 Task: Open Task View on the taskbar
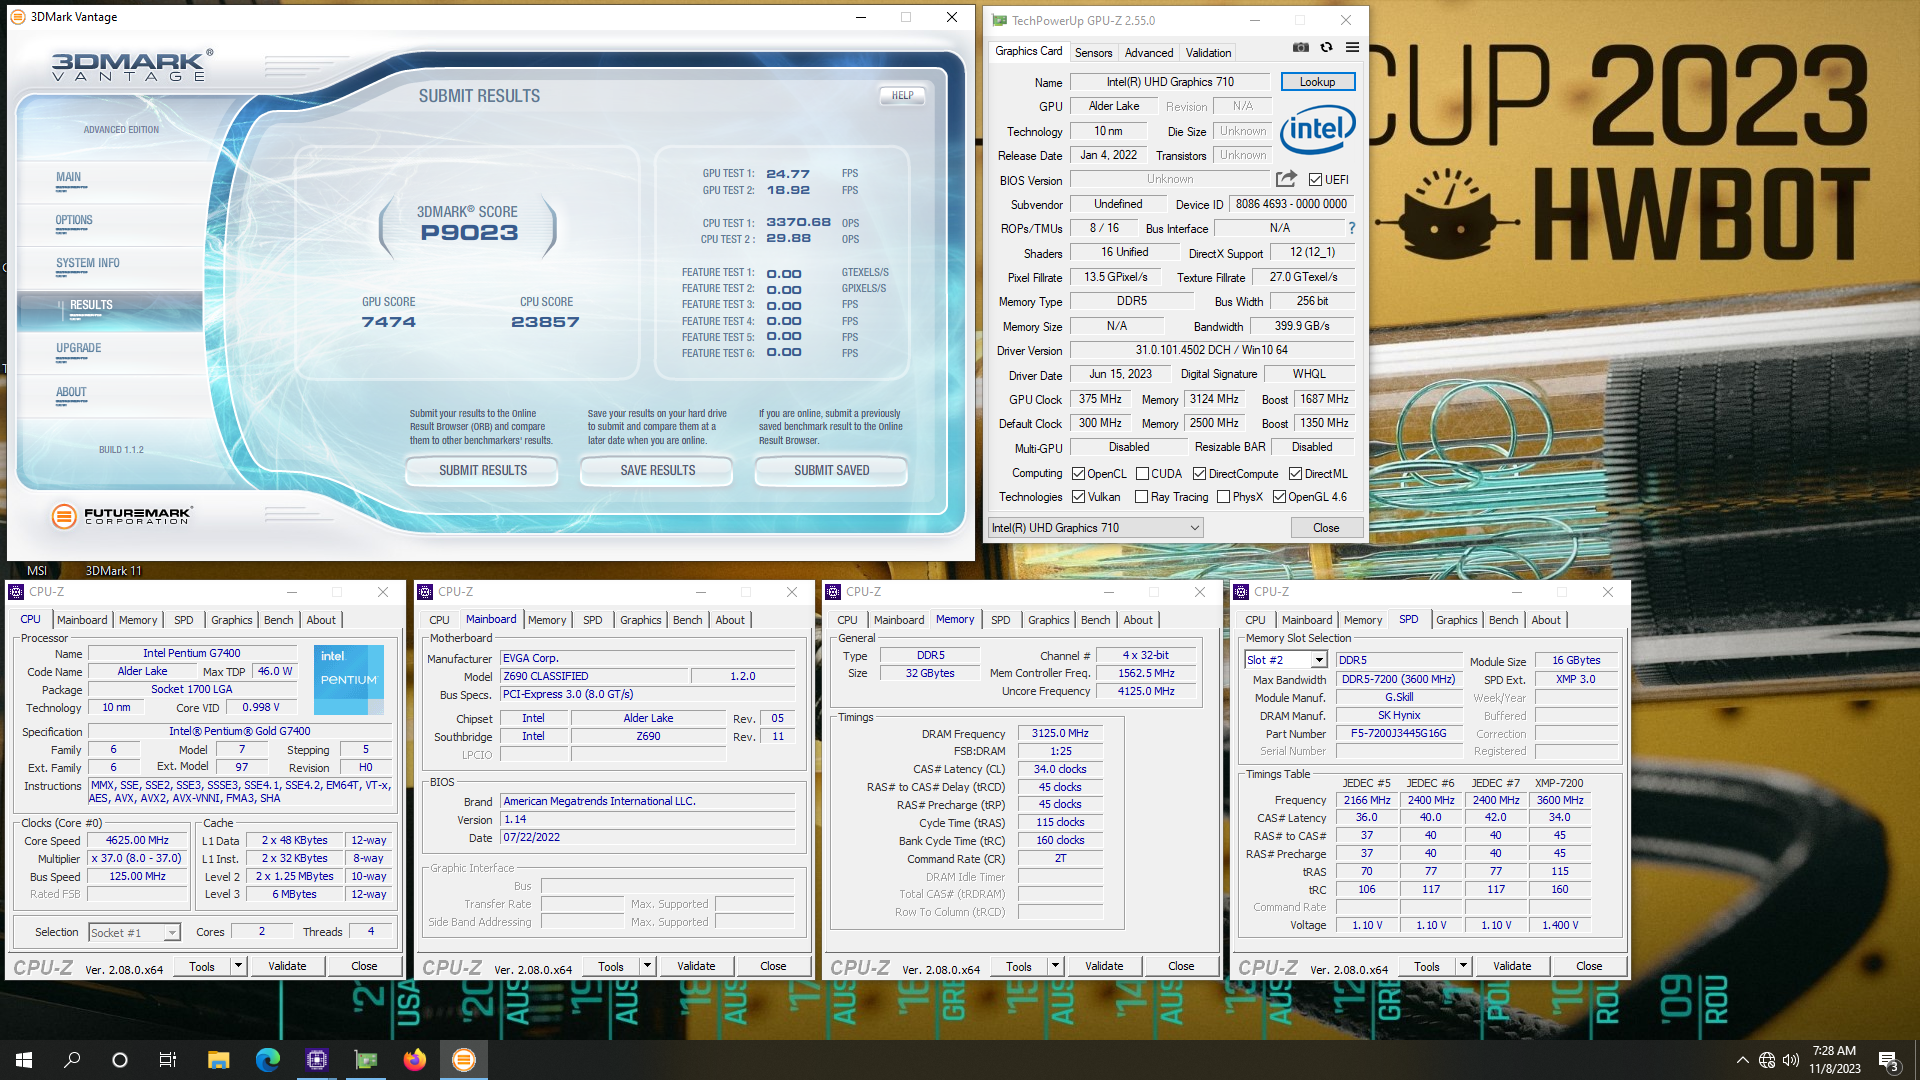(168, 1060)
